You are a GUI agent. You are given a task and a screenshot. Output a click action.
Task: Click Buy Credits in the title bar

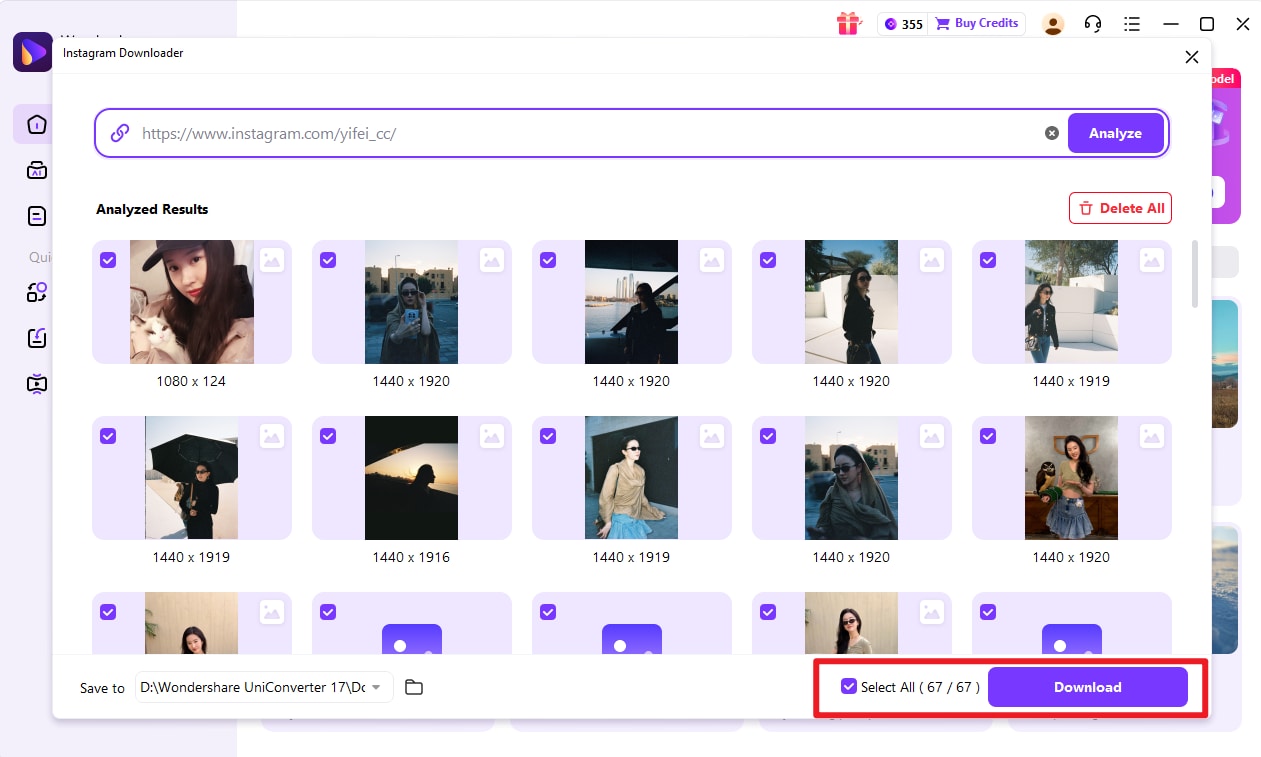click(x=977, y=23)
